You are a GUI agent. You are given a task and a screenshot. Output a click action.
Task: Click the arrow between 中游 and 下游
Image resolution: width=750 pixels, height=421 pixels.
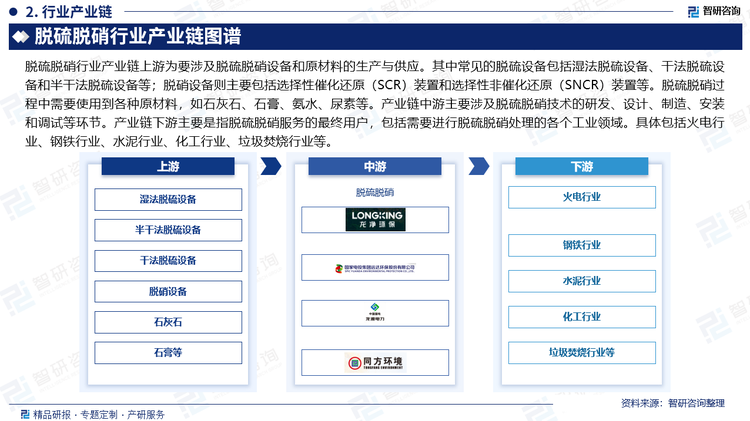(478, 166)
